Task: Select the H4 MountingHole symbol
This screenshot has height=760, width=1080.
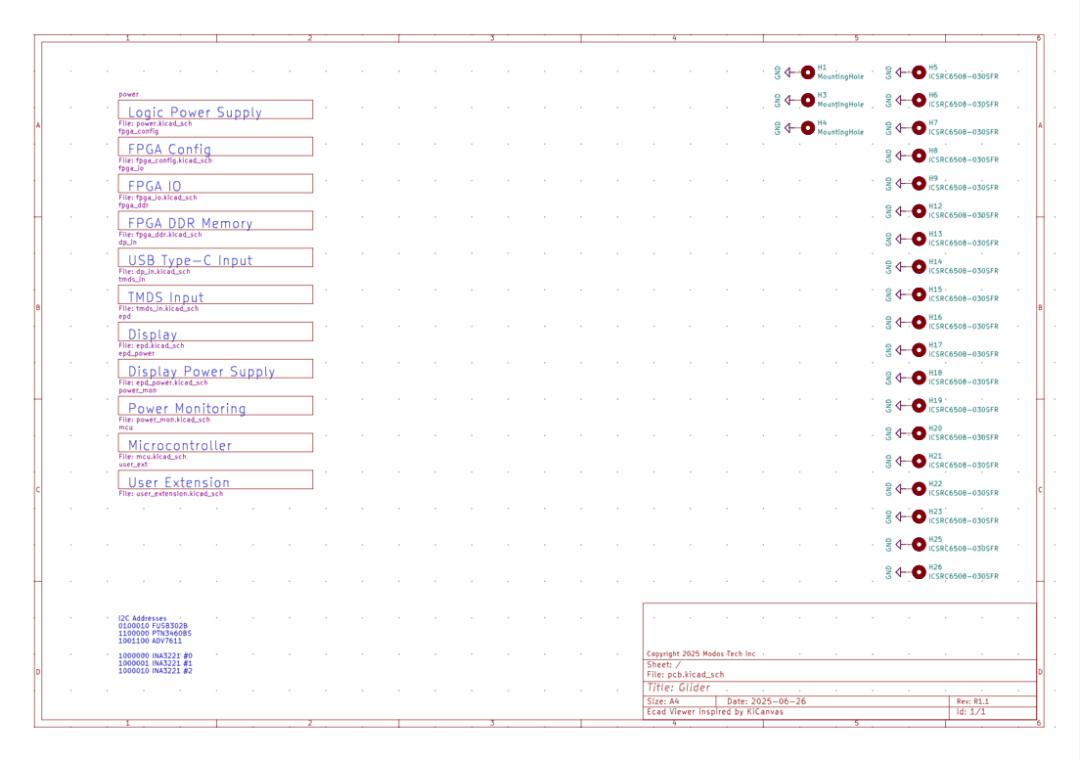Action: click(x=808, y=127)
